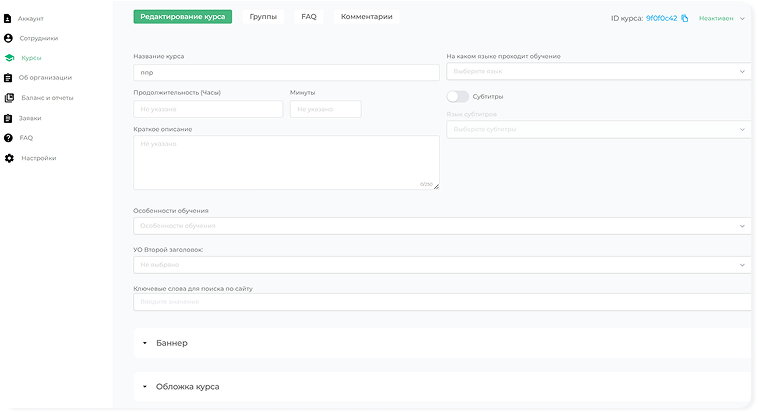
Task: Click the Название курса input field
Action: (x=286, y=73)
